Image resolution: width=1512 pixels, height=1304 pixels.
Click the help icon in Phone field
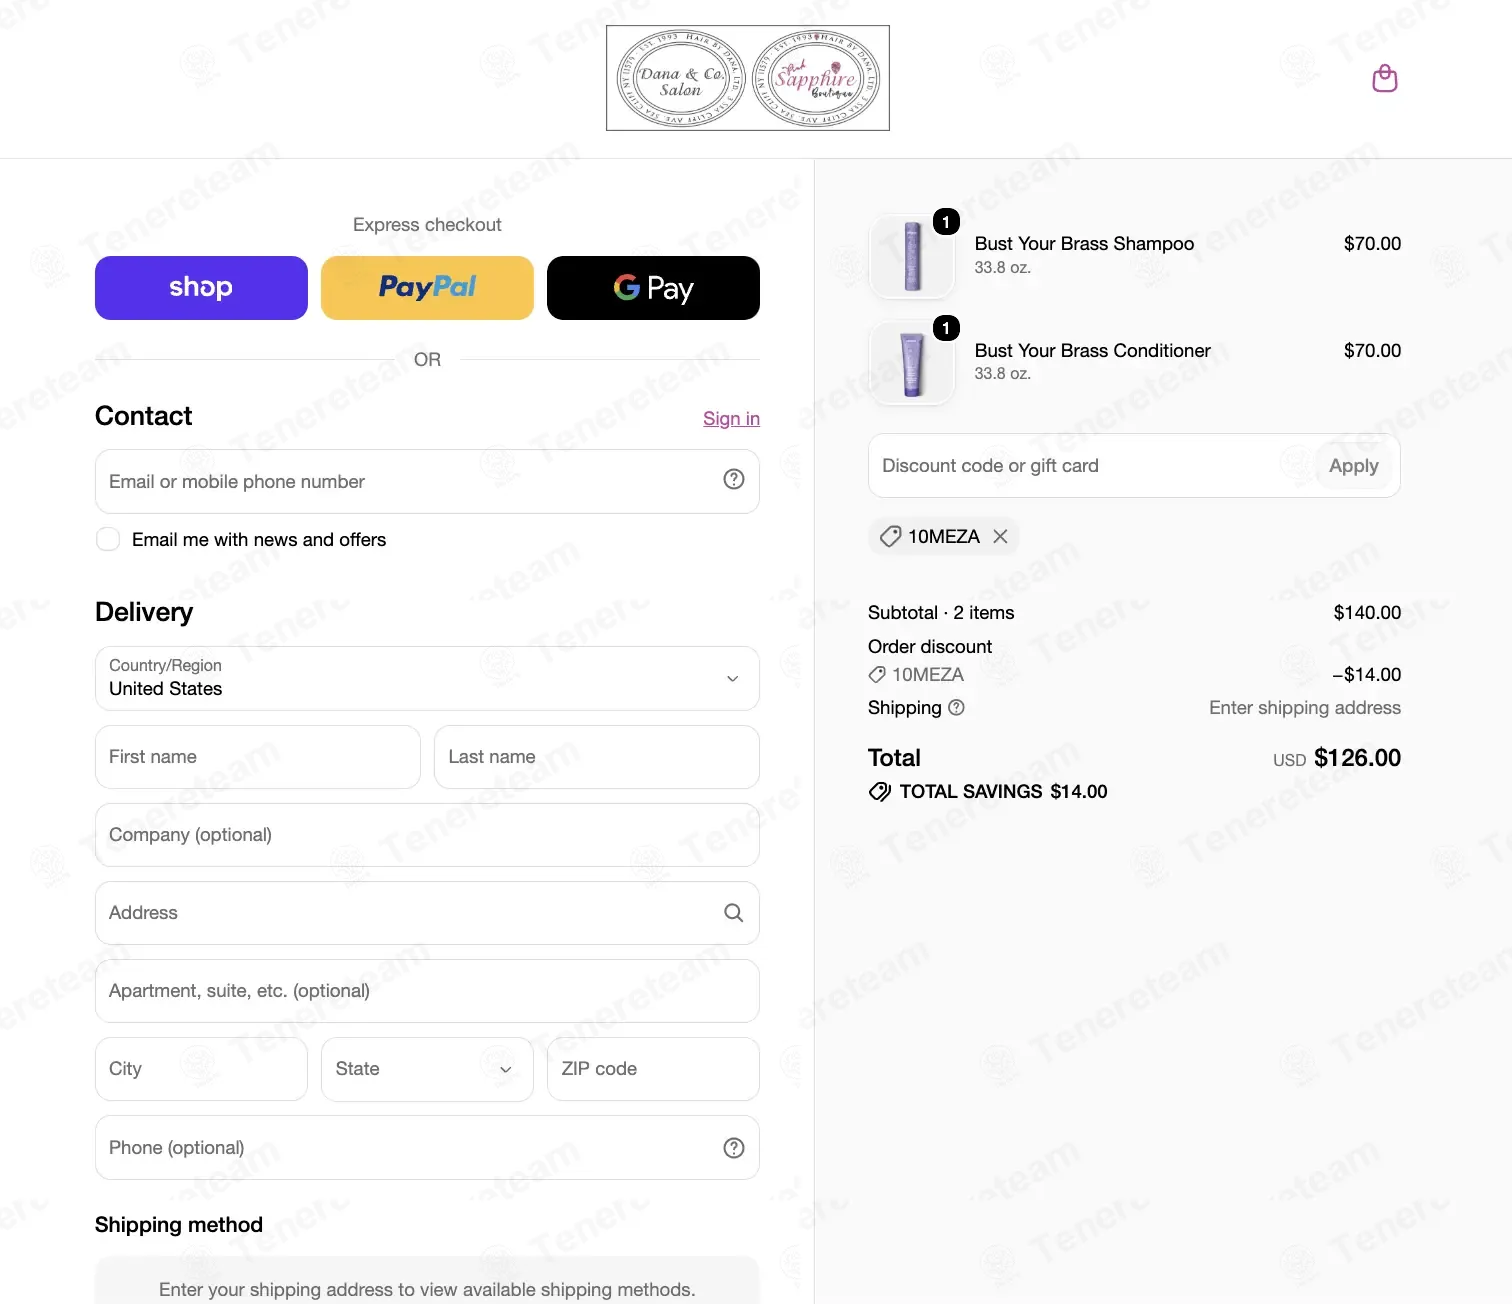click(x=733, y=1148)
